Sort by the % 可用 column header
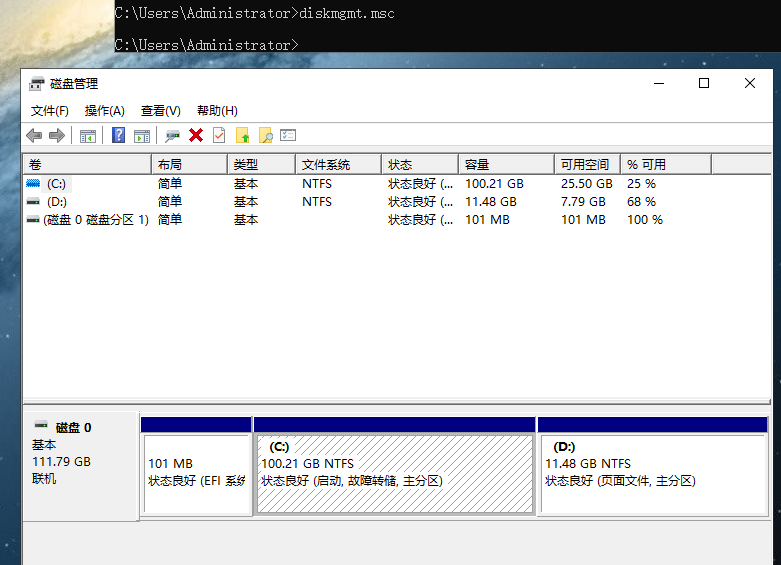The width and height of the screenshot is (781, 565). tap(666, 164)
